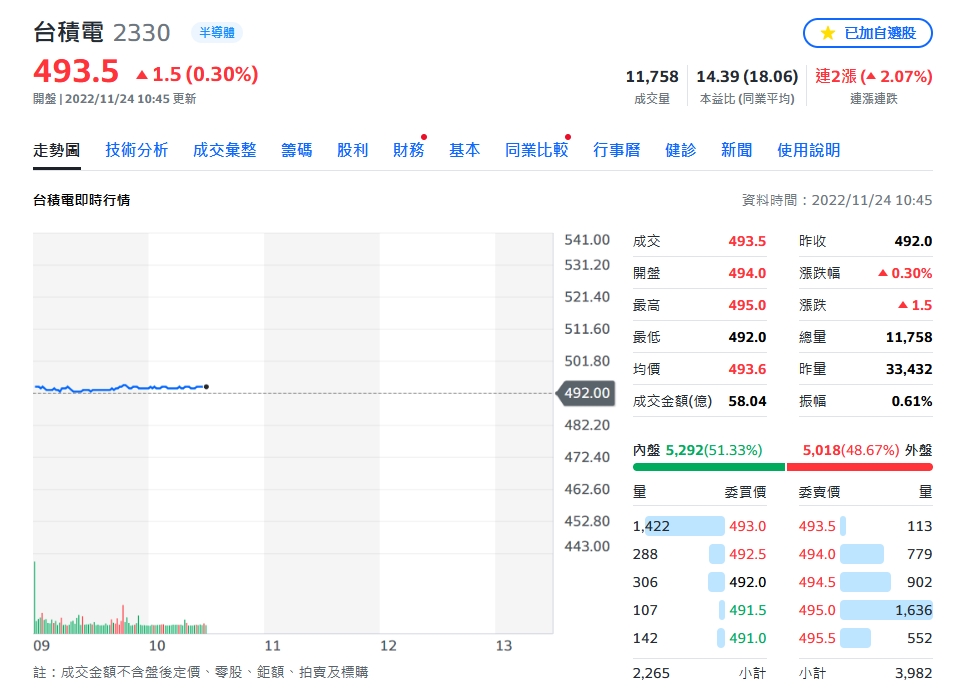
Task: Click the 台積電即時行情 heading
Action: (x=82, y=200)
